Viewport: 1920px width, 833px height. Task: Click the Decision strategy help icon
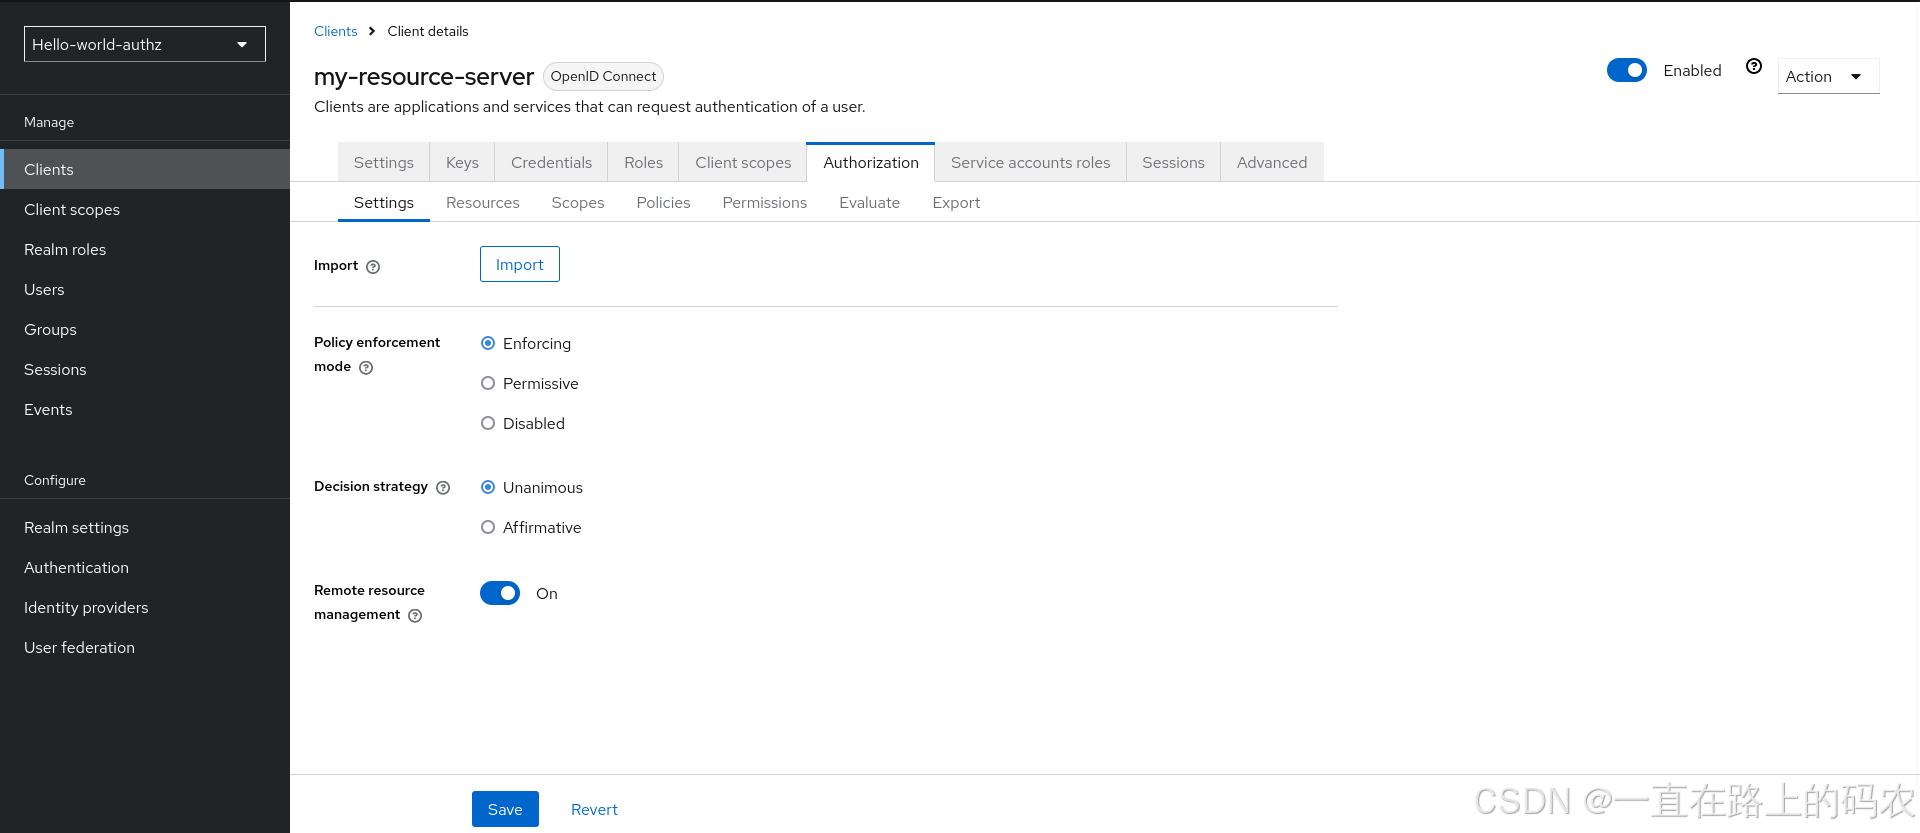[x=443, y=488]
